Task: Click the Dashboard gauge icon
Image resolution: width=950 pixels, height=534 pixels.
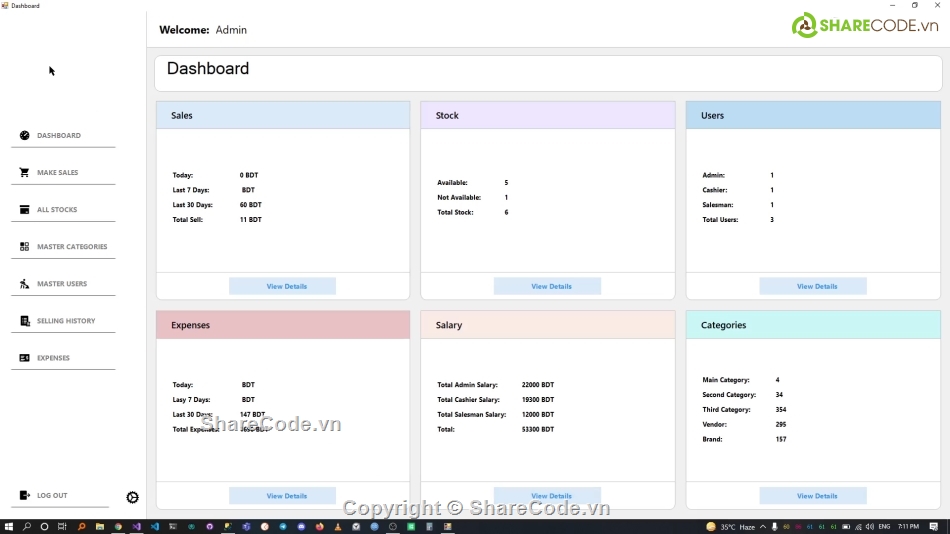Action: (24, 135)
